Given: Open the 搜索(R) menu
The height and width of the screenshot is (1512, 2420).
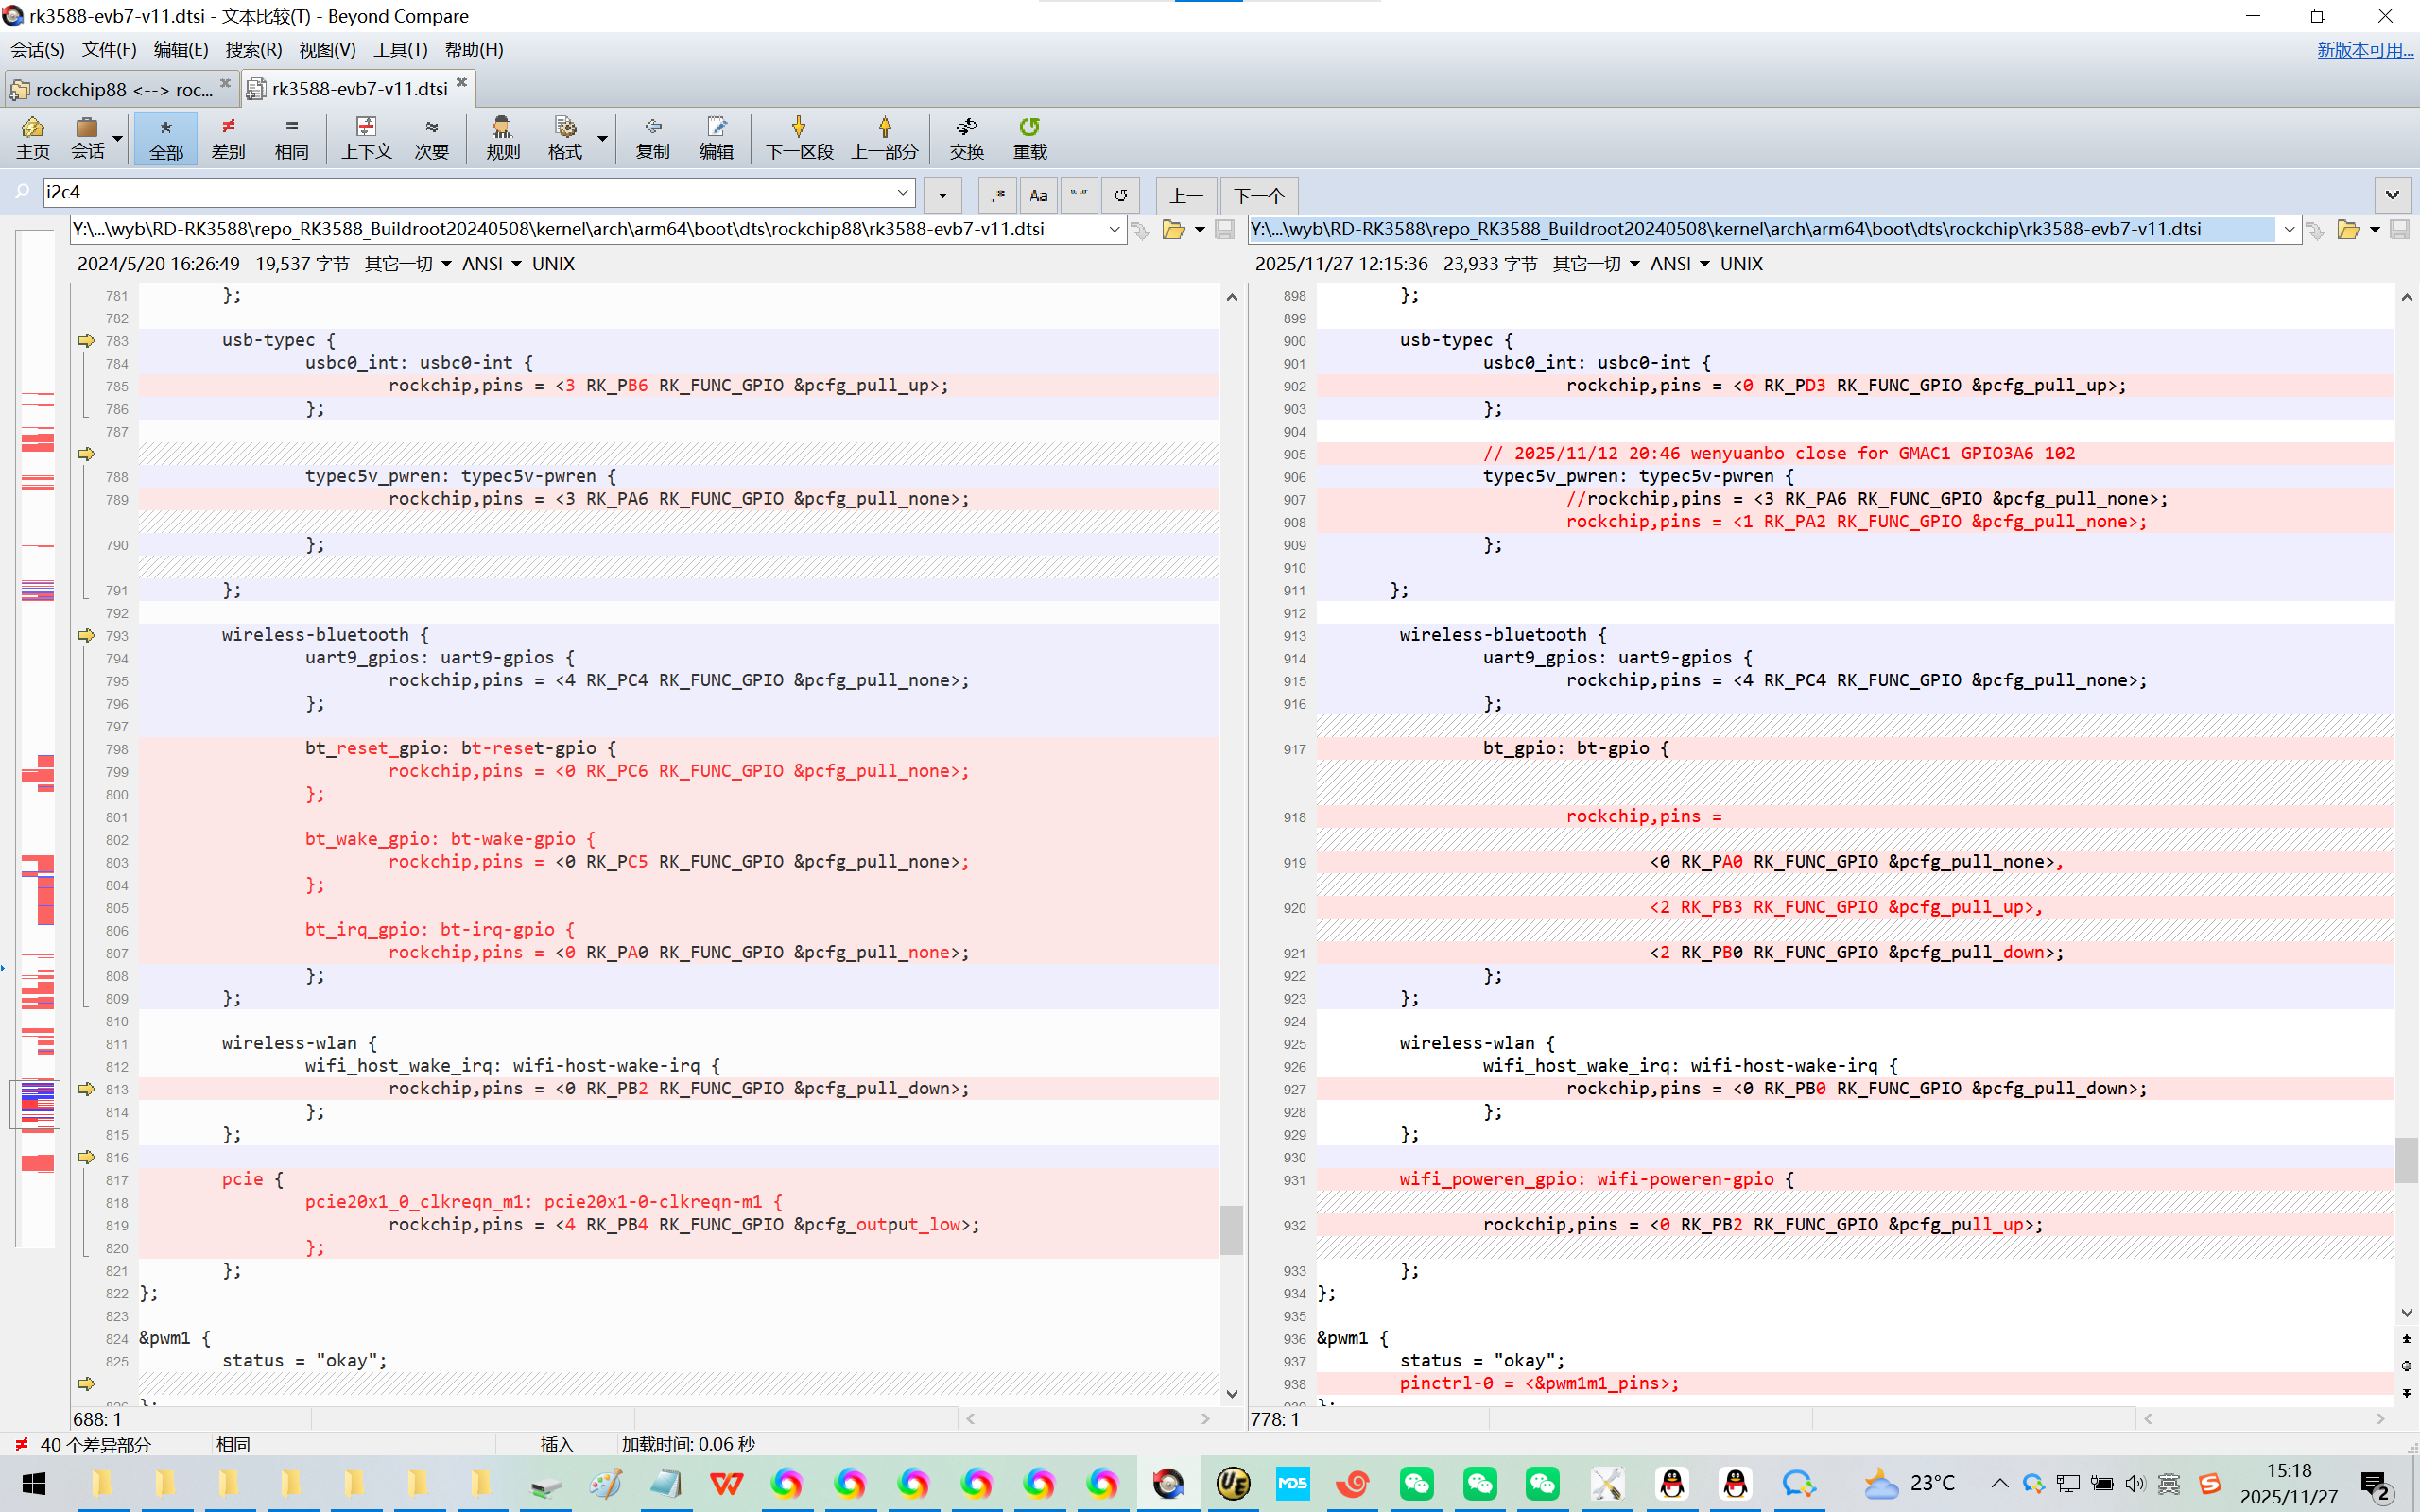Looking at the screenshot, I should (253, 50).
